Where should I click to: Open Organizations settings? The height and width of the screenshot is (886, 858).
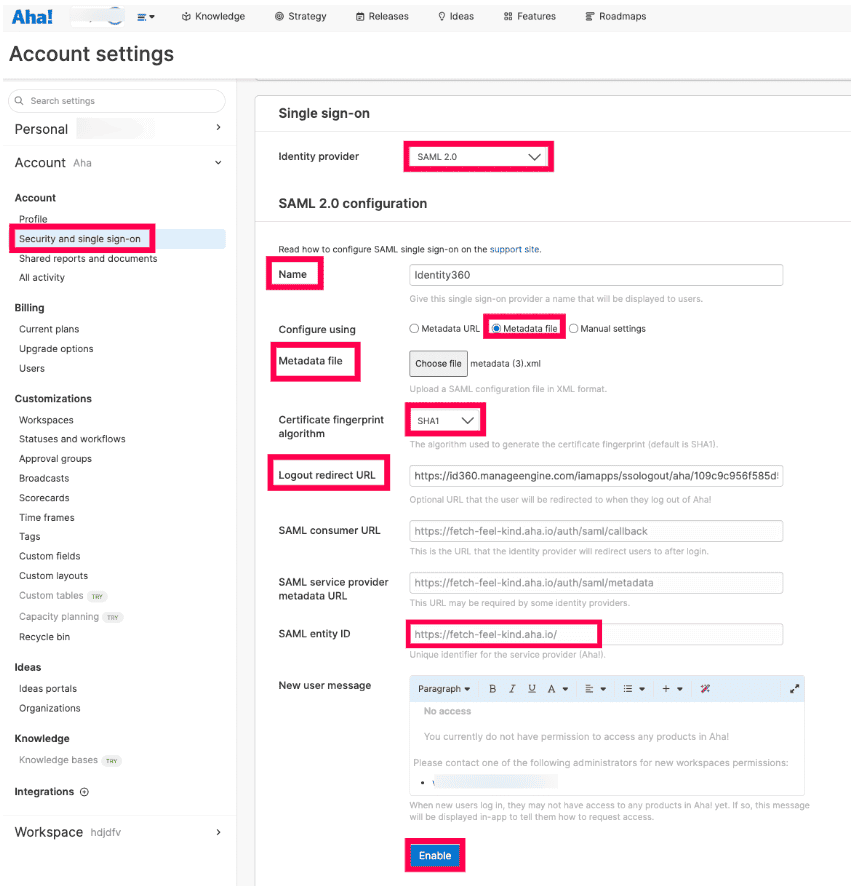tap(50, 708)
